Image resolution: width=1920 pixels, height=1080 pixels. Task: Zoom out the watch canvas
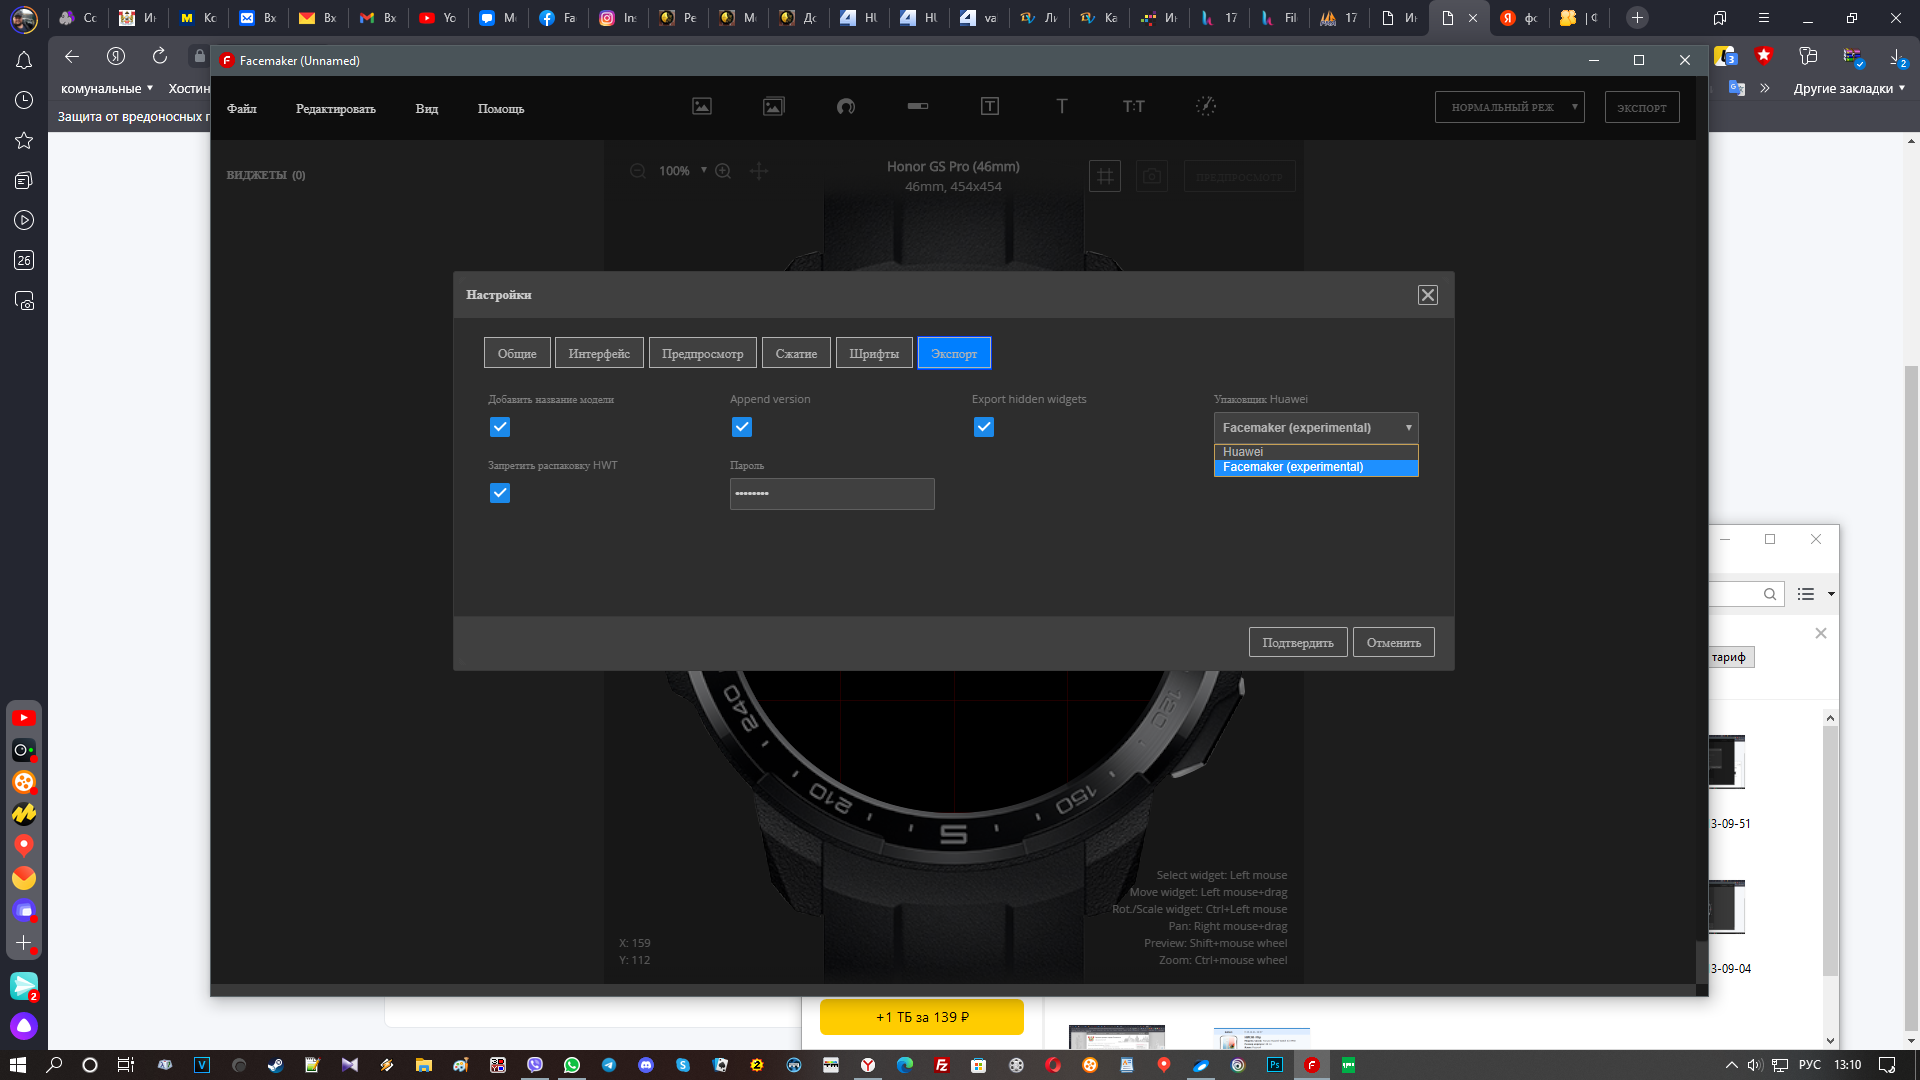(637, 171)
